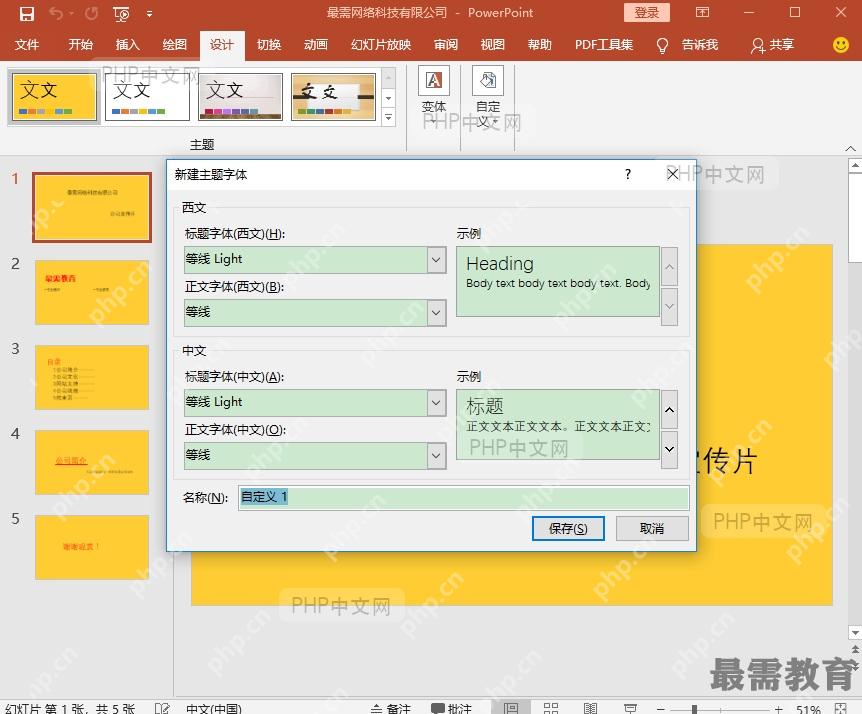Click the dialog help question mark
The image size is (862, 714).
point(628,174)
